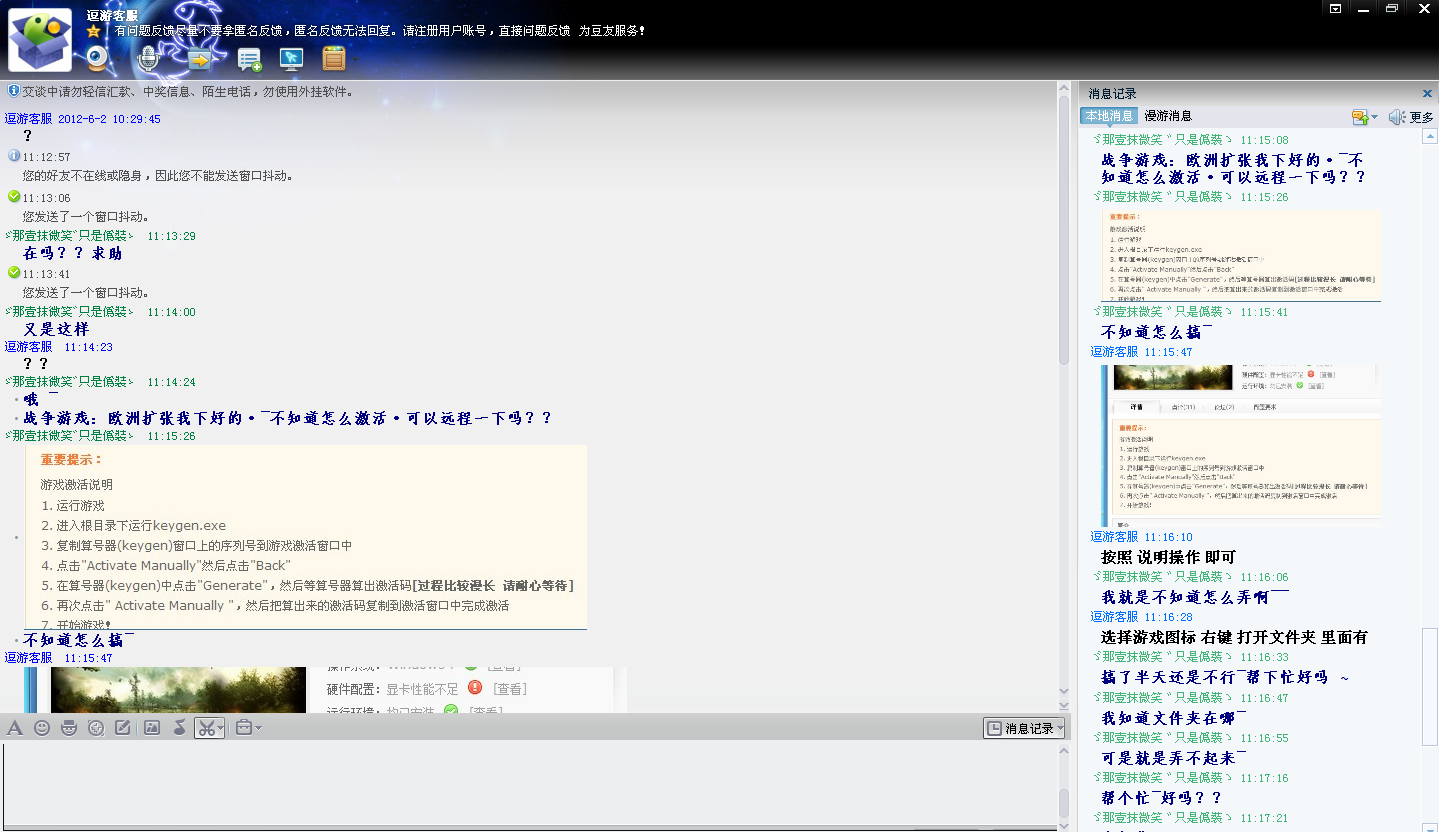Click message 不知道怎么搞 in main chat
Screen dimensions: 1439x832
[x=78, y=640]
